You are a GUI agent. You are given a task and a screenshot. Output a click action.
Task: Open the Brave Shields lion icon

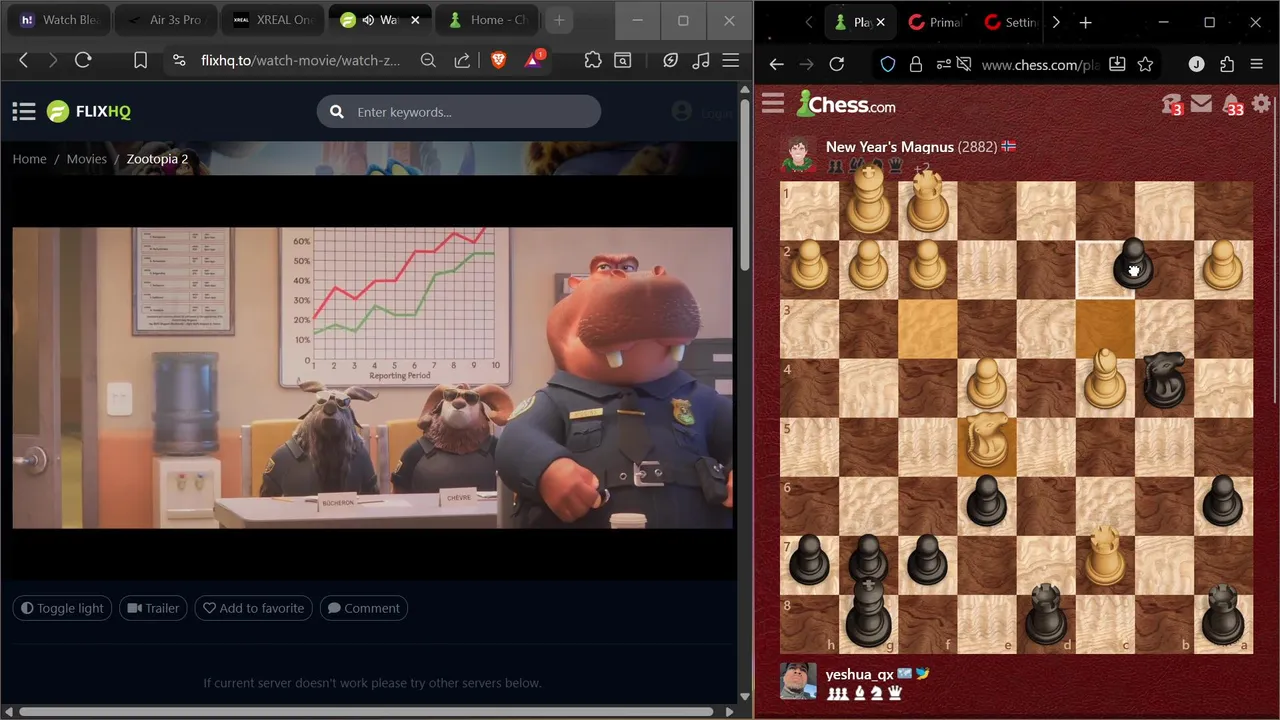(x=498, y=61)
